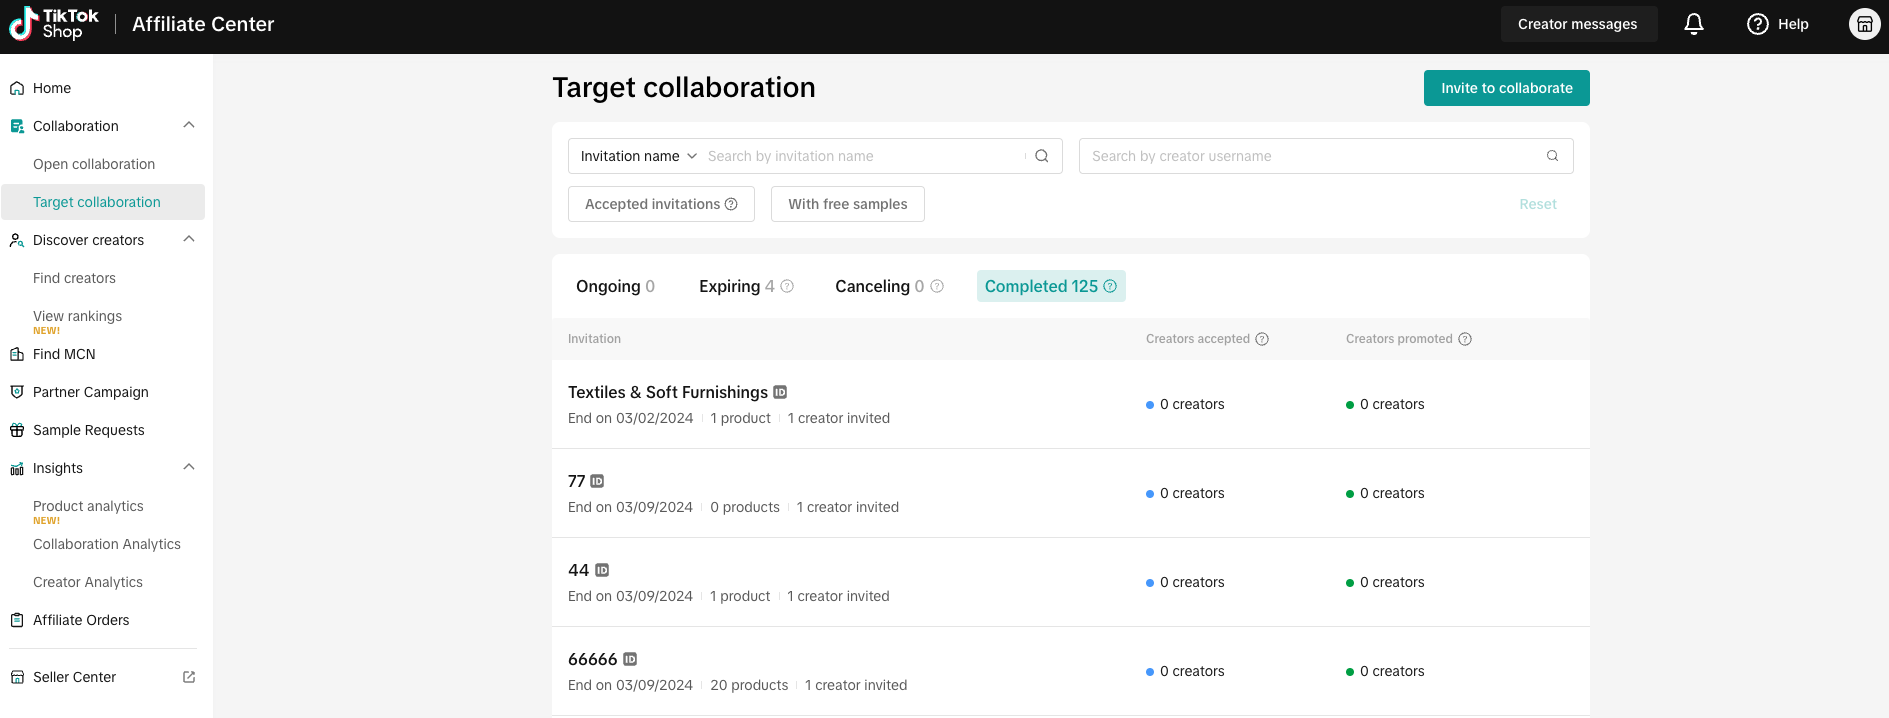Toggle the With free samples filter
The image size is (1889, 718).
[x=848, y=204]
